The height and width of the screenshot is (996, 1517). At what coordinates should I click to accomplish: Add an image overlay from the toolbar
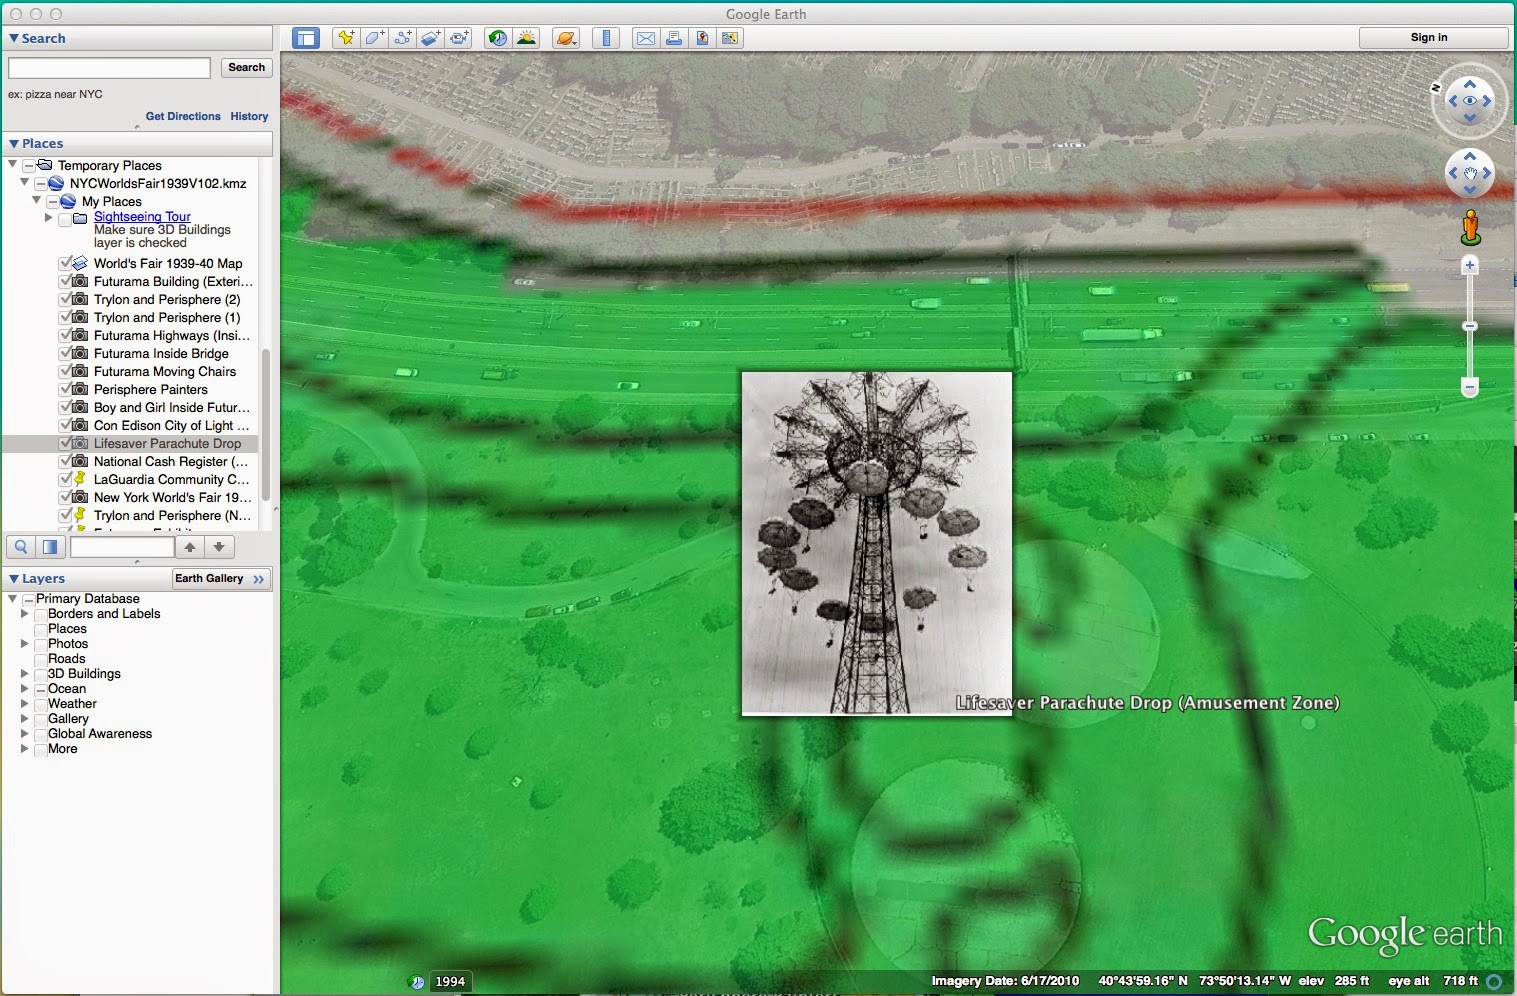point(430,38)
